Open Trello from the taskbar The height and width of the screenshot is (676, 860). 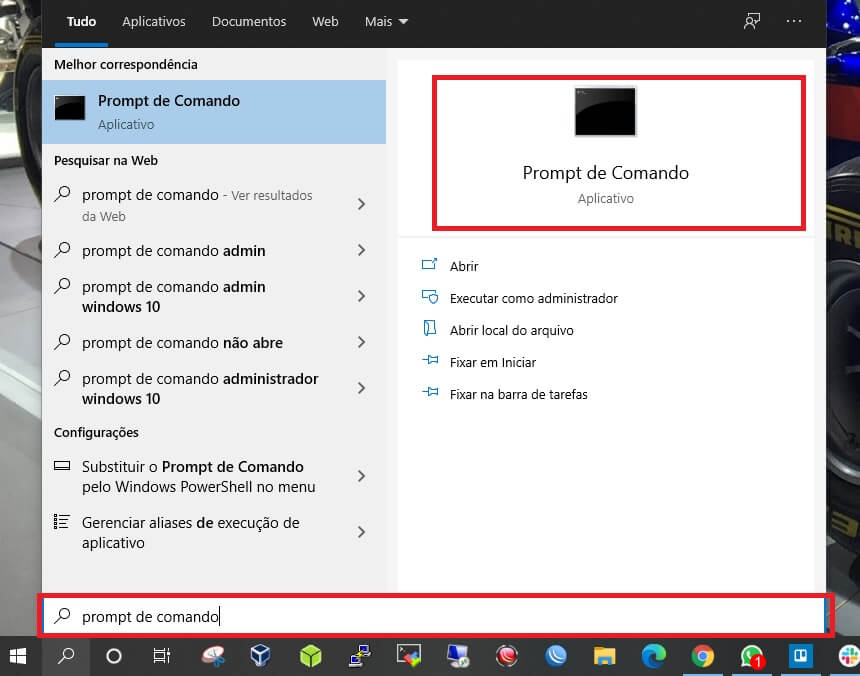pos(800,656)
